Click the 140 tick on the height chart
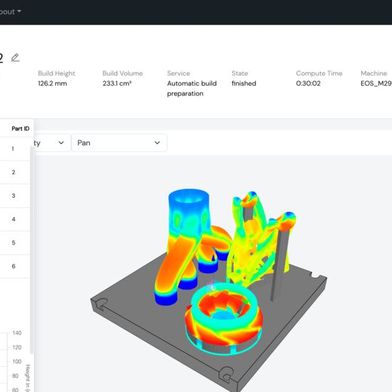 click(17, 333)
